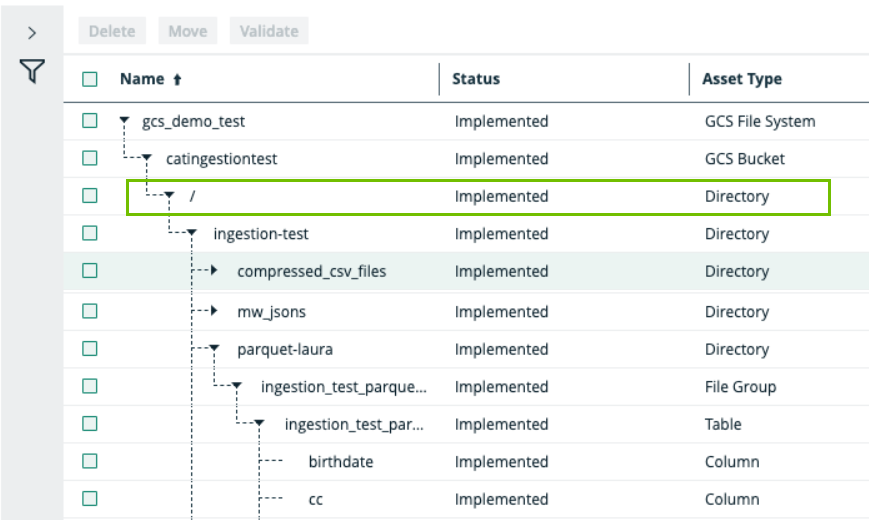
Task: Collapse the ingestion-test directory node
Action: coord(191,235)
